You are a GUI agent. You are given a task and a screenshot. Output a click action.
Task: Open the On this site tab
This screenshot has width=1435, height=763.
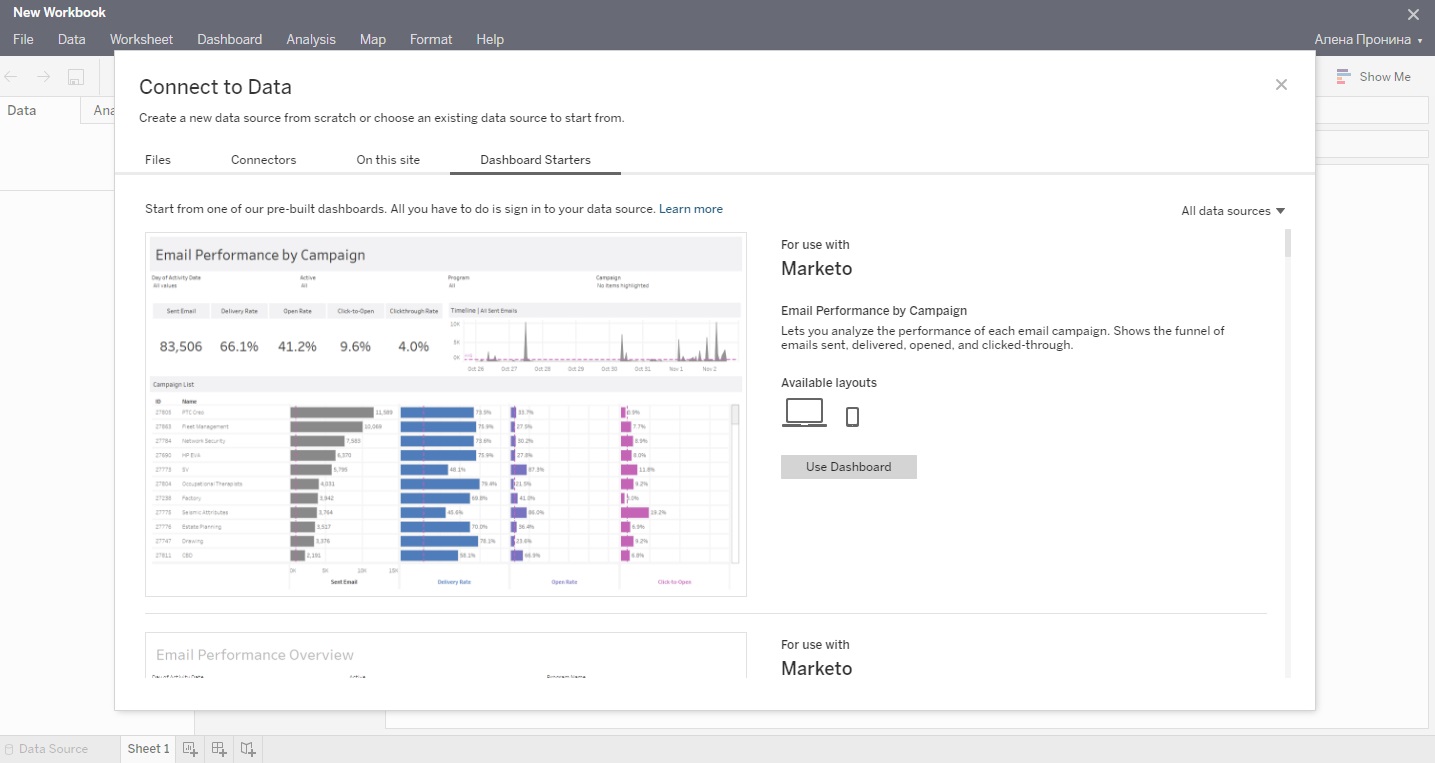click(x=388, y=160)
